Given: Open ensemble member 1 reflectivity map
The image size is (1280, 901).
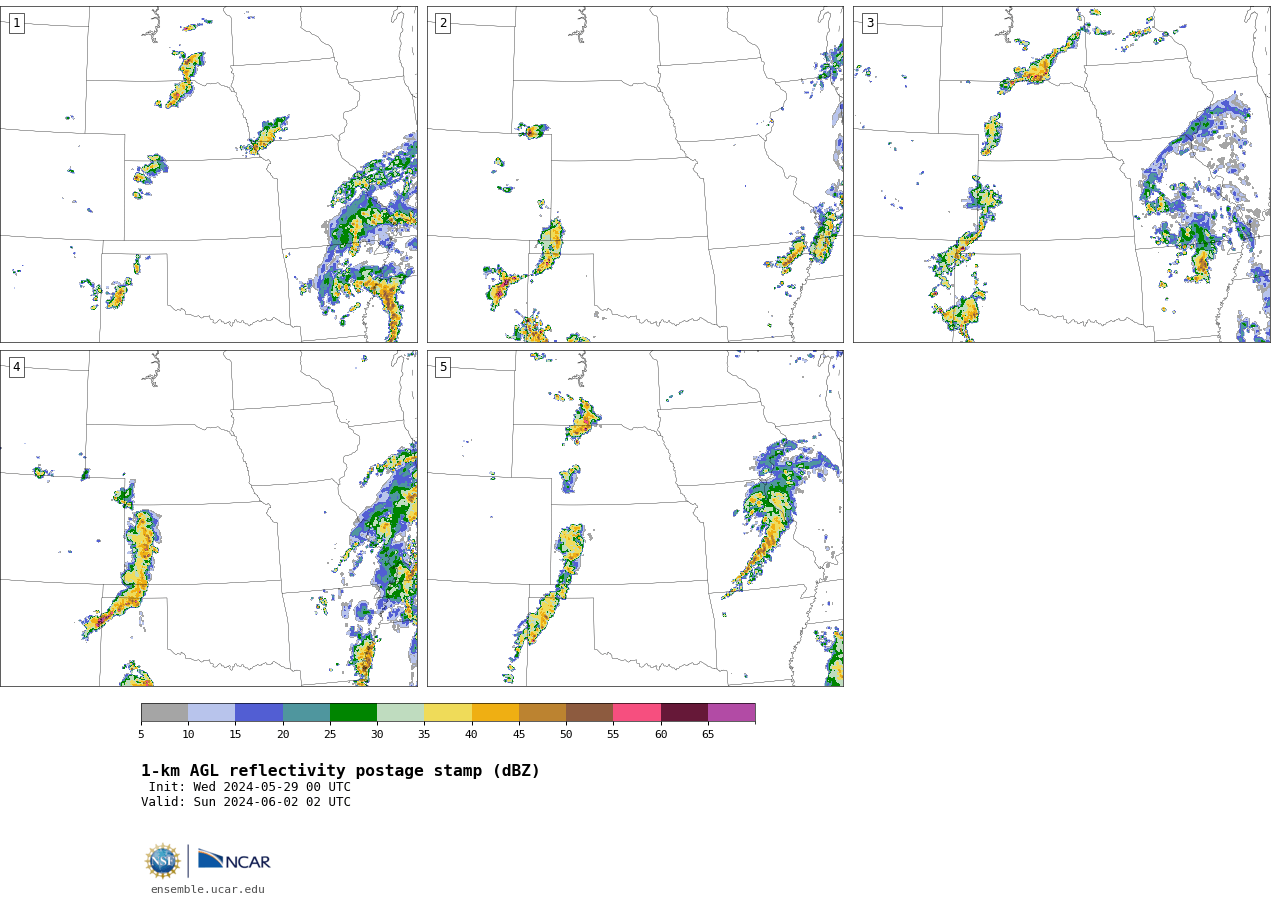Looking at the screenshot, I should [x=209, y=175].
